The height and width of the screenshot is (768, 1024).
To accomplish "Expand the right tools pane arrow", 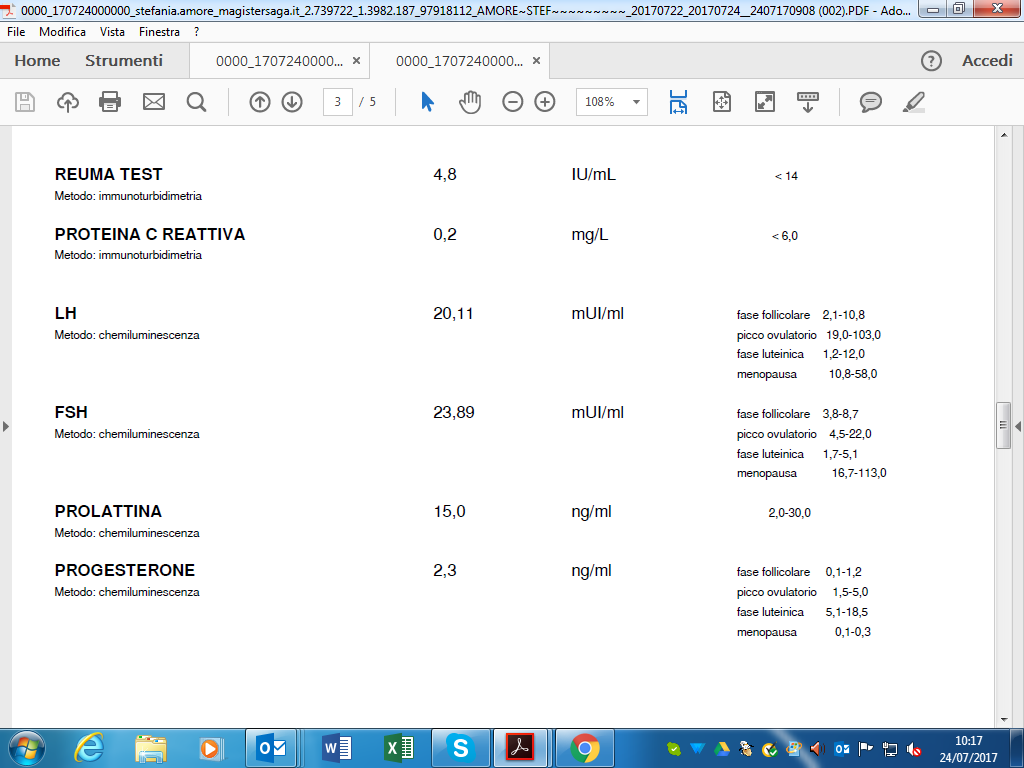I will pyautogui.click(x=1018, y=426).
